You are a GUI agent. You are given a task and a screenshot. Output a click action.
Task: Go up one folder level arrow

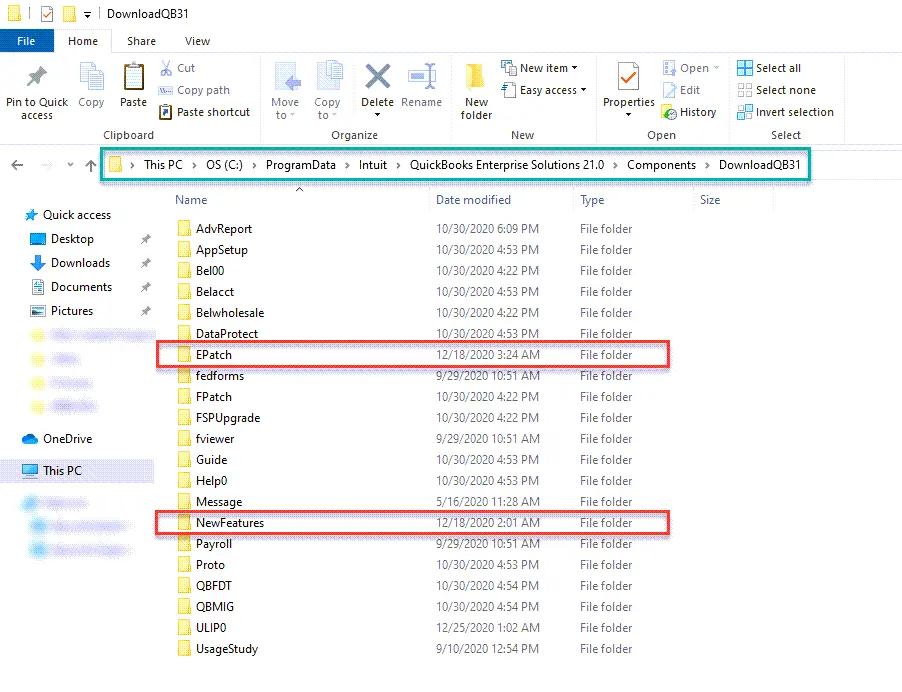91,166
